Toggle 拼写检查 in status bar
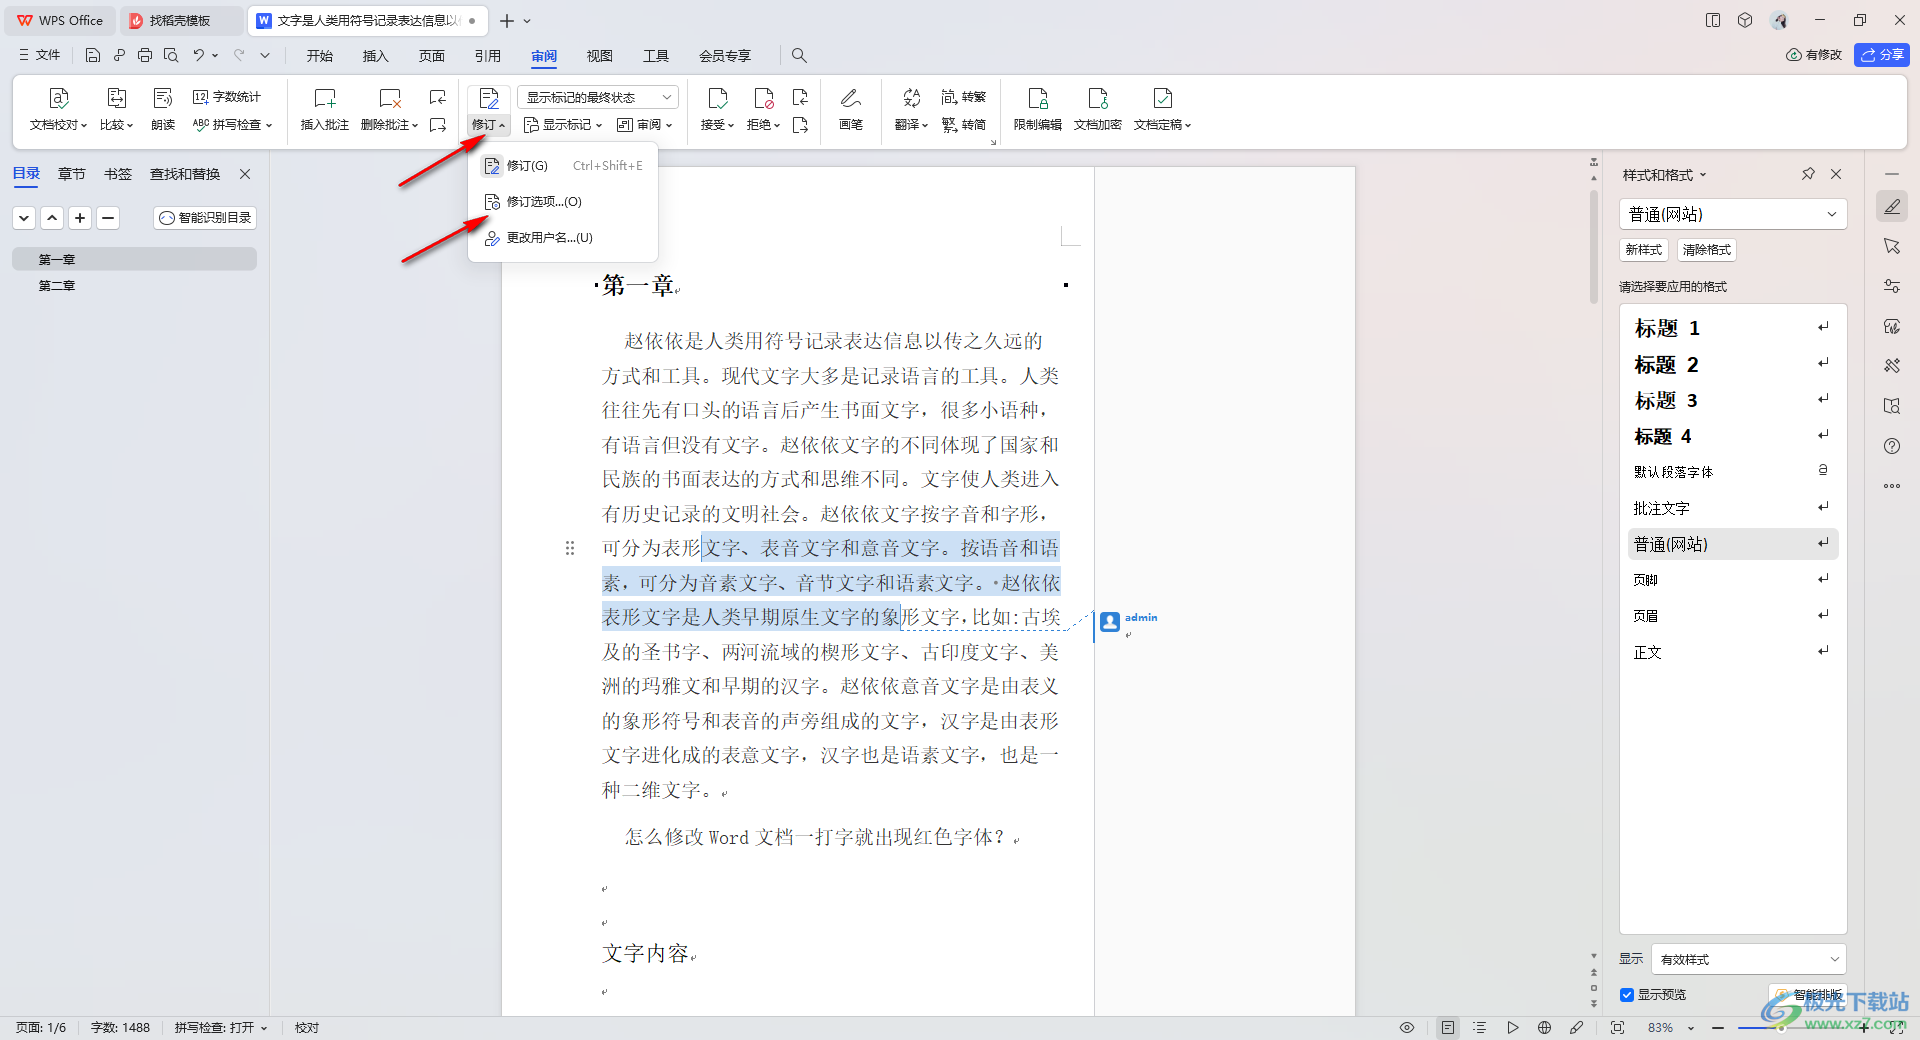 click(x=221, y=1028)
